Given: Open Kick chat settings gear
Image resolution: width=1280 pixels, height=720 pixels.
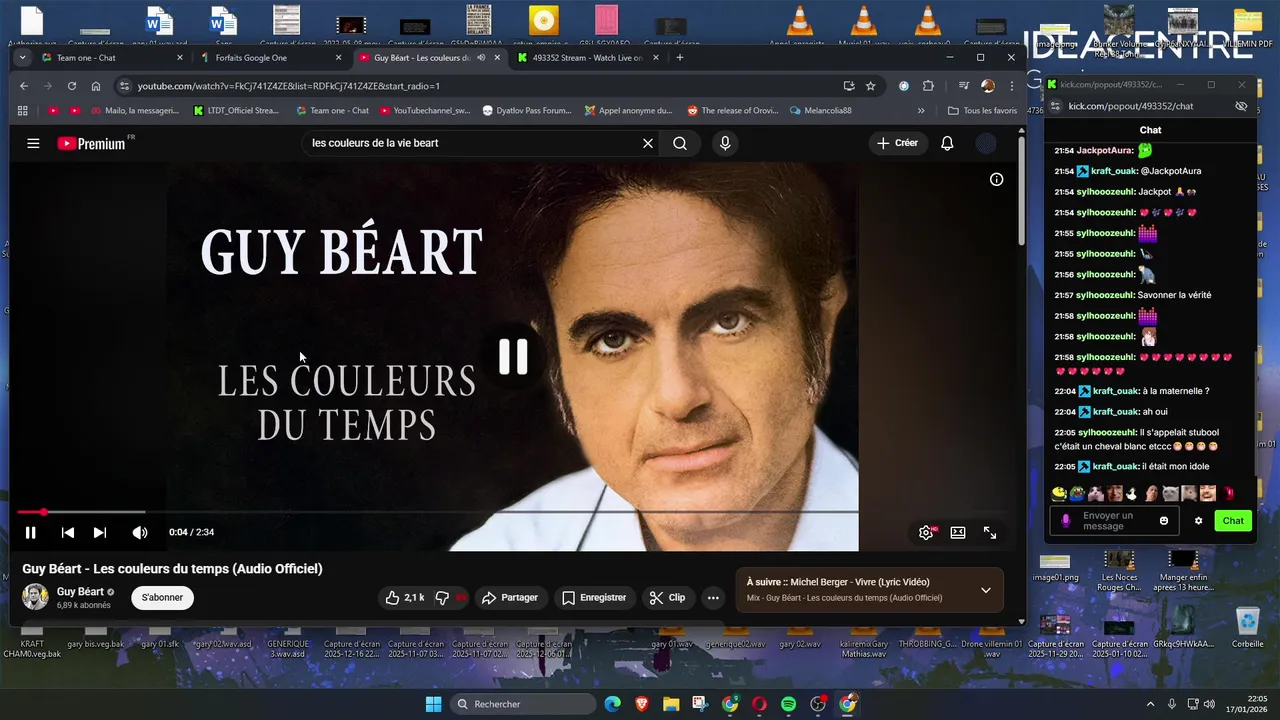Looking at the screenshot, I should (1199, 521).
